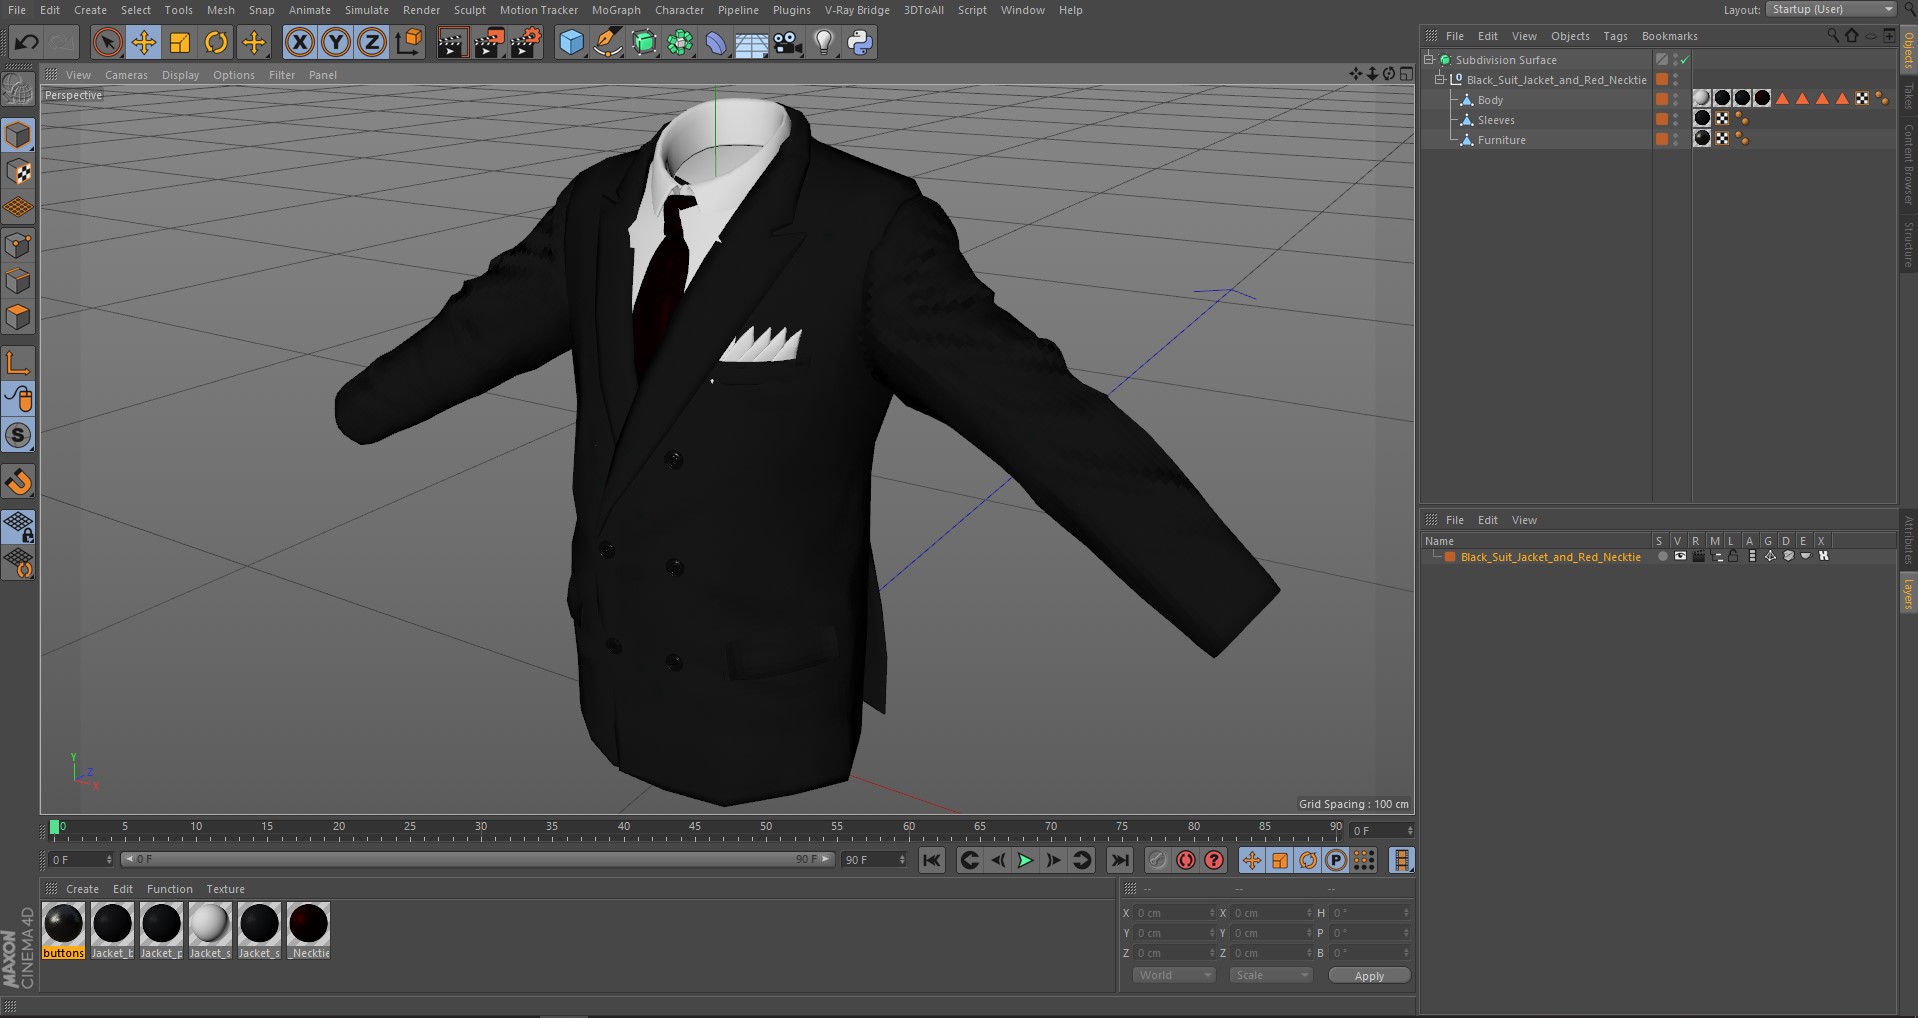Switch to Texture mode
The image size is (1918, 1018).
[x=18, y=172]
